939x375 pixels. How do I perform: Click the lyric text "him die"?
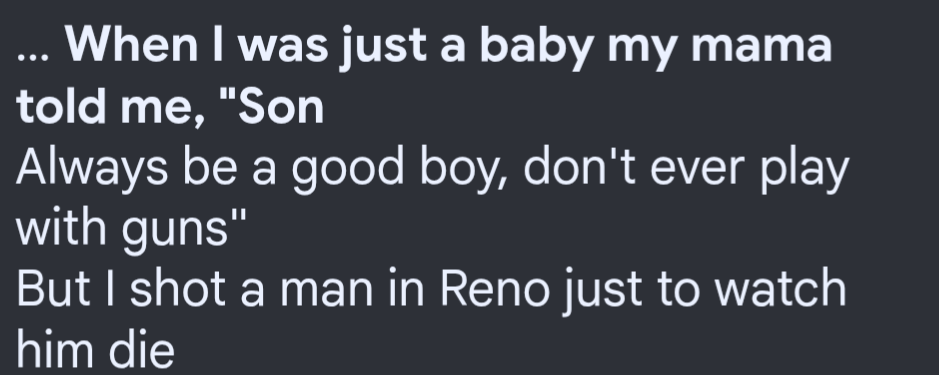pos(96,349)
